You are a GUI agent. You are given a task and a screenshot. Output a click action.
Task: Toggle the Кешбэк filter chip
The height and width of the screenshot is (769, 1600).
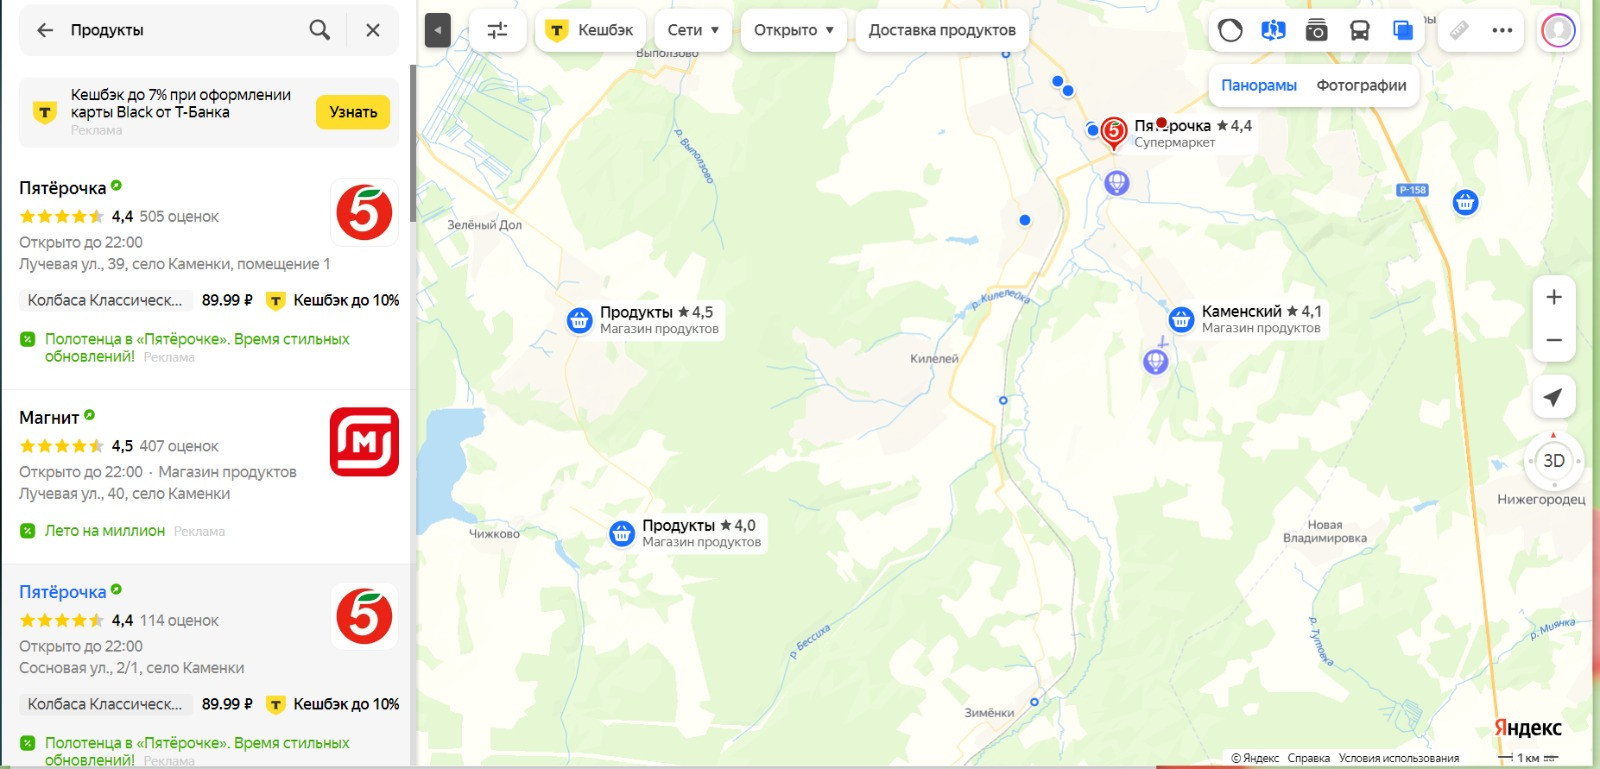pyautogui.click(x=591, y=30)
